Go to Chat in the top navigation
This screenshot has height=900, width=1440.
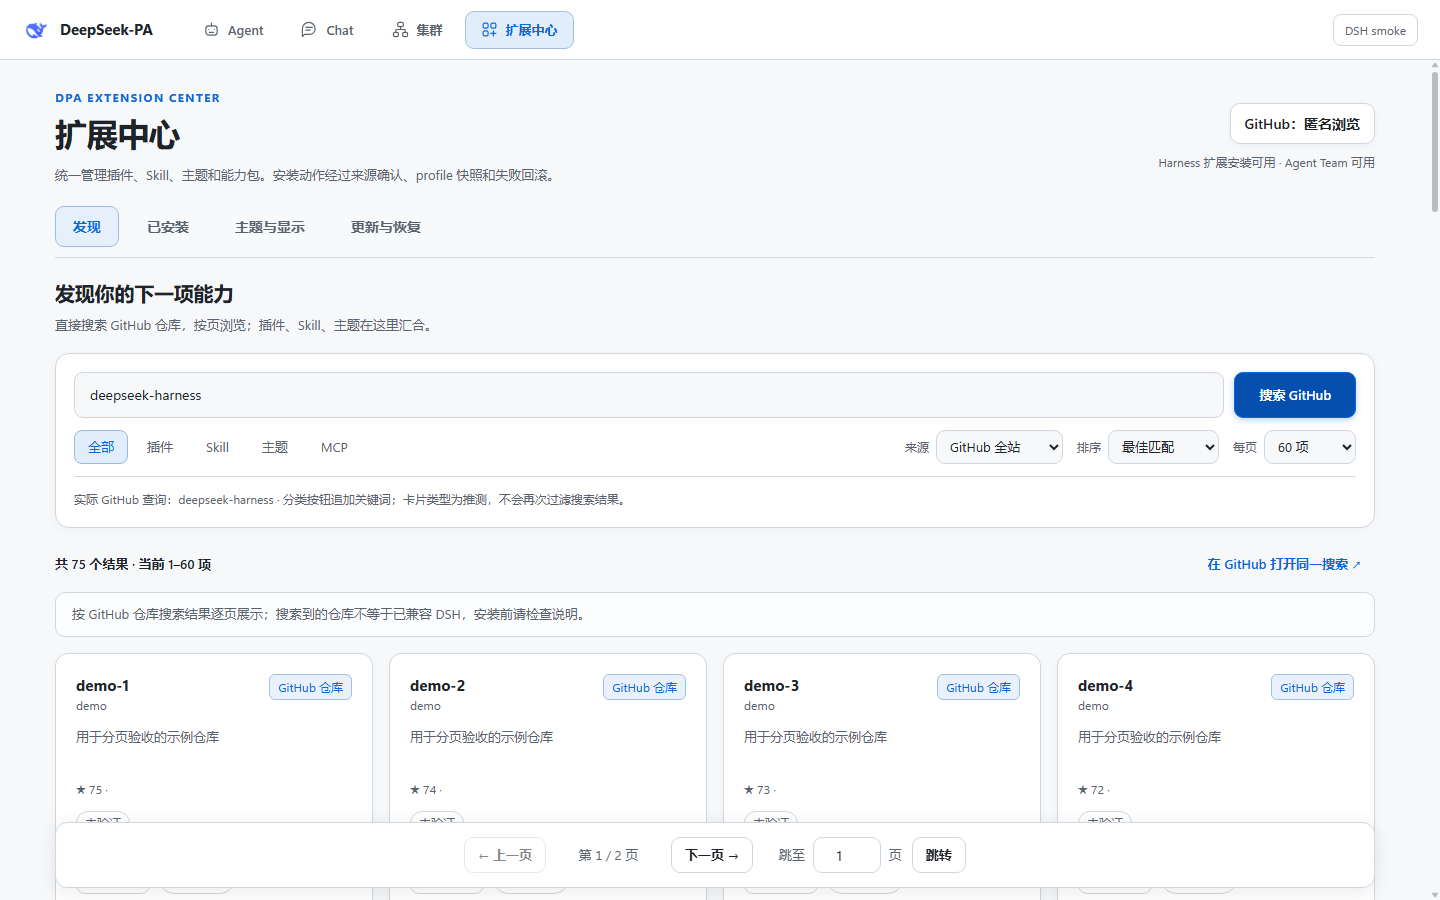(327, 30)
